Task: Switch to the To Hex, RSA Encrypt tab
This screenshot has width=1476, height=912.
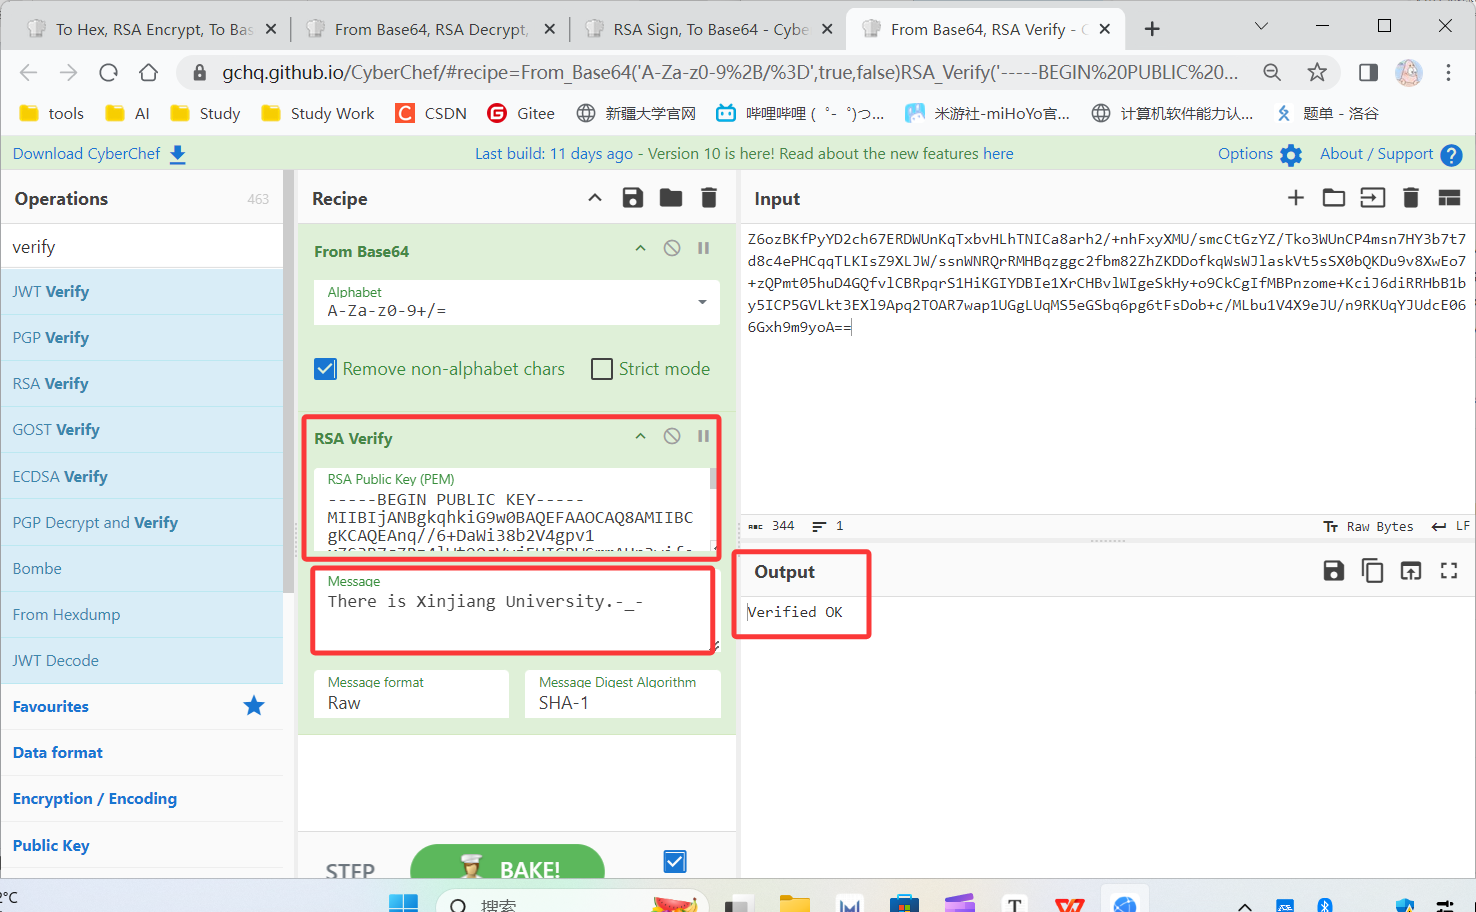Action: 150,29
